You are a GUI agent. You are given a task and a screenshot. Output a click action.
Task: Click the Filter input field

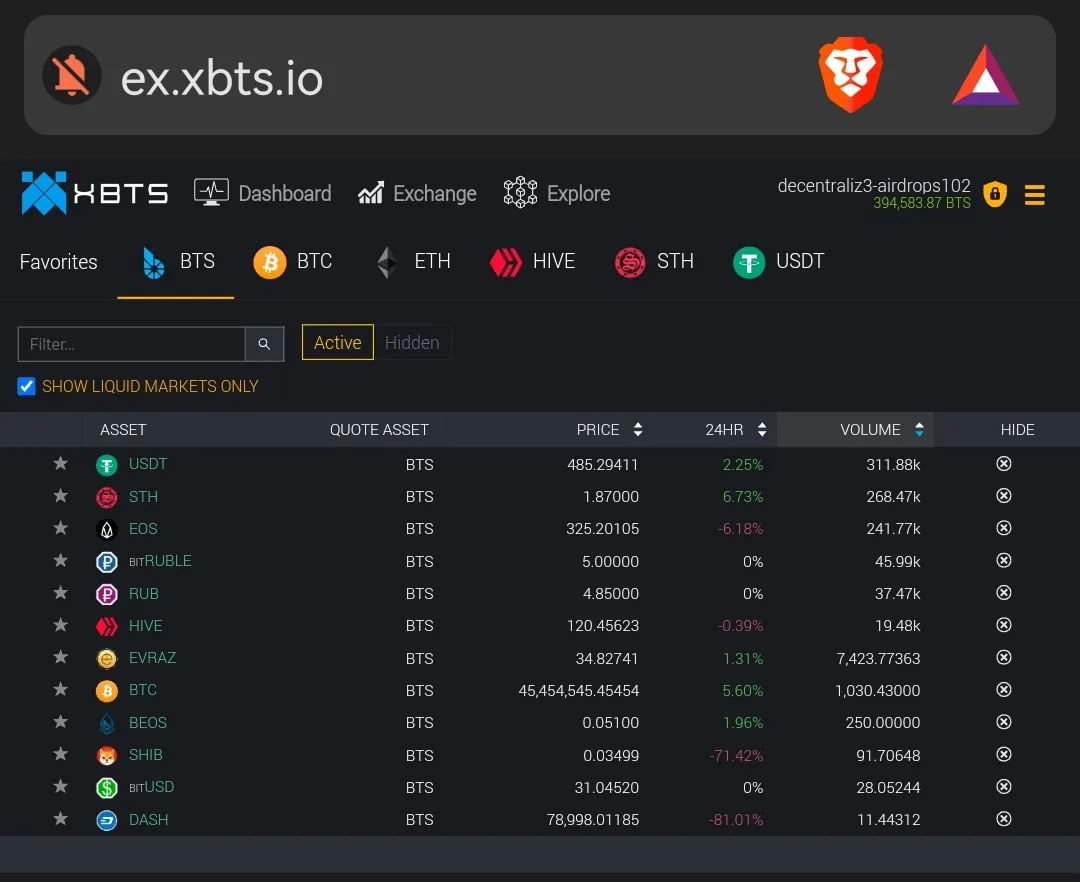point(132,344)
